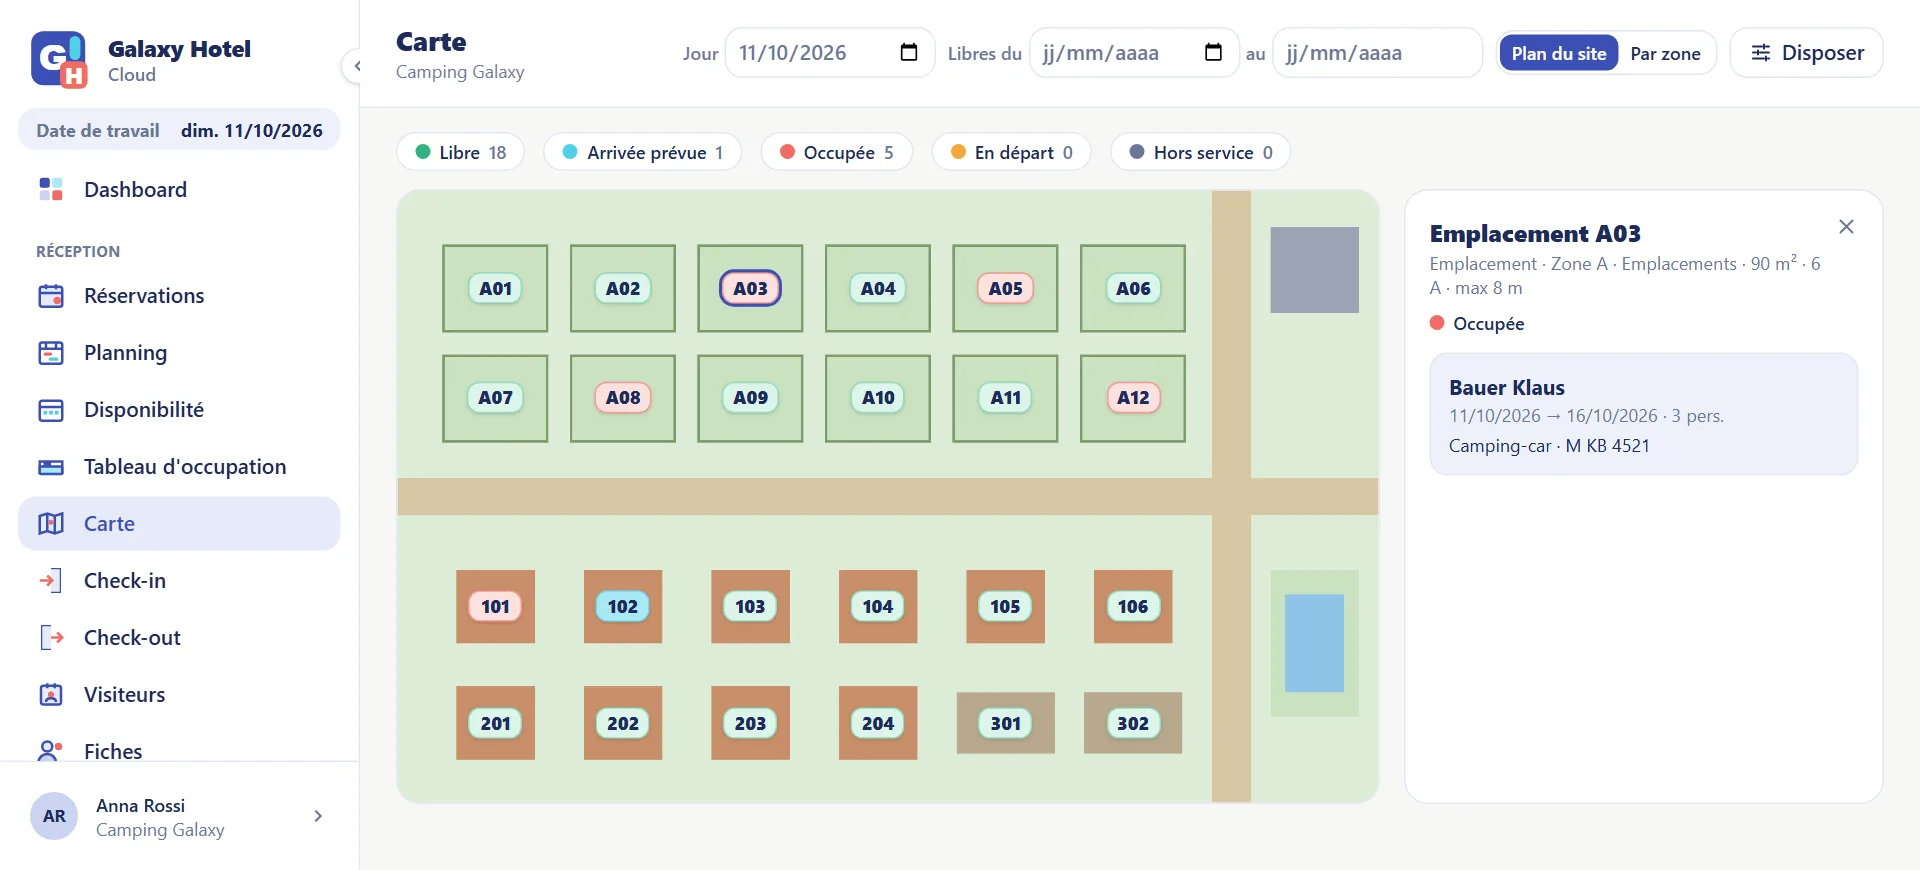Click the Carte map icon
The height and width of the screenshot is (870, 1920).
coord(51,524)
